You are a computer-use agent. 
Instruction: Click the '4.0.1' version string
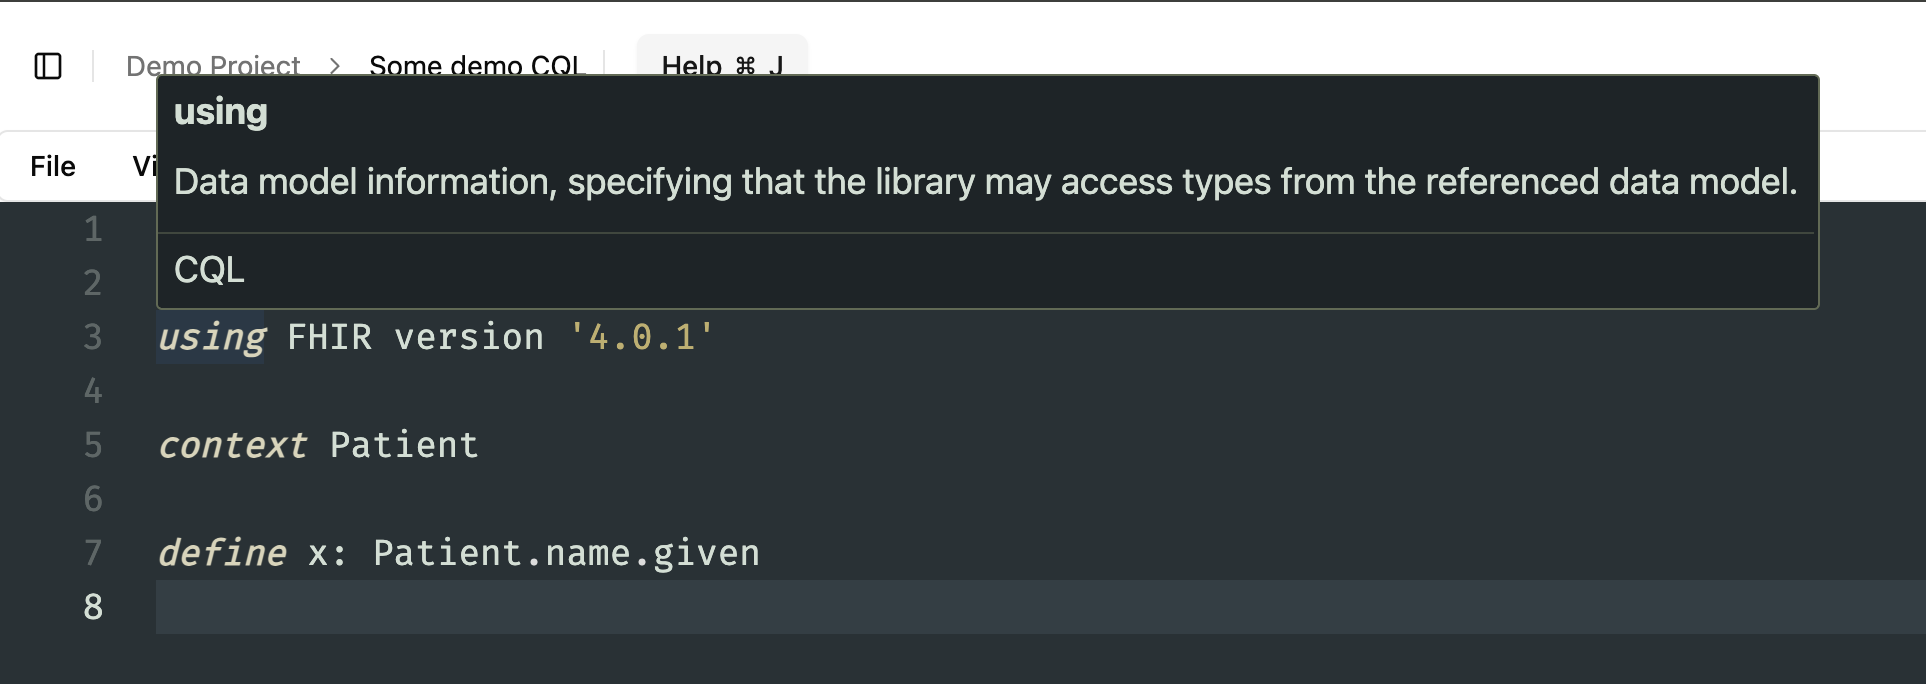[642, 336]
